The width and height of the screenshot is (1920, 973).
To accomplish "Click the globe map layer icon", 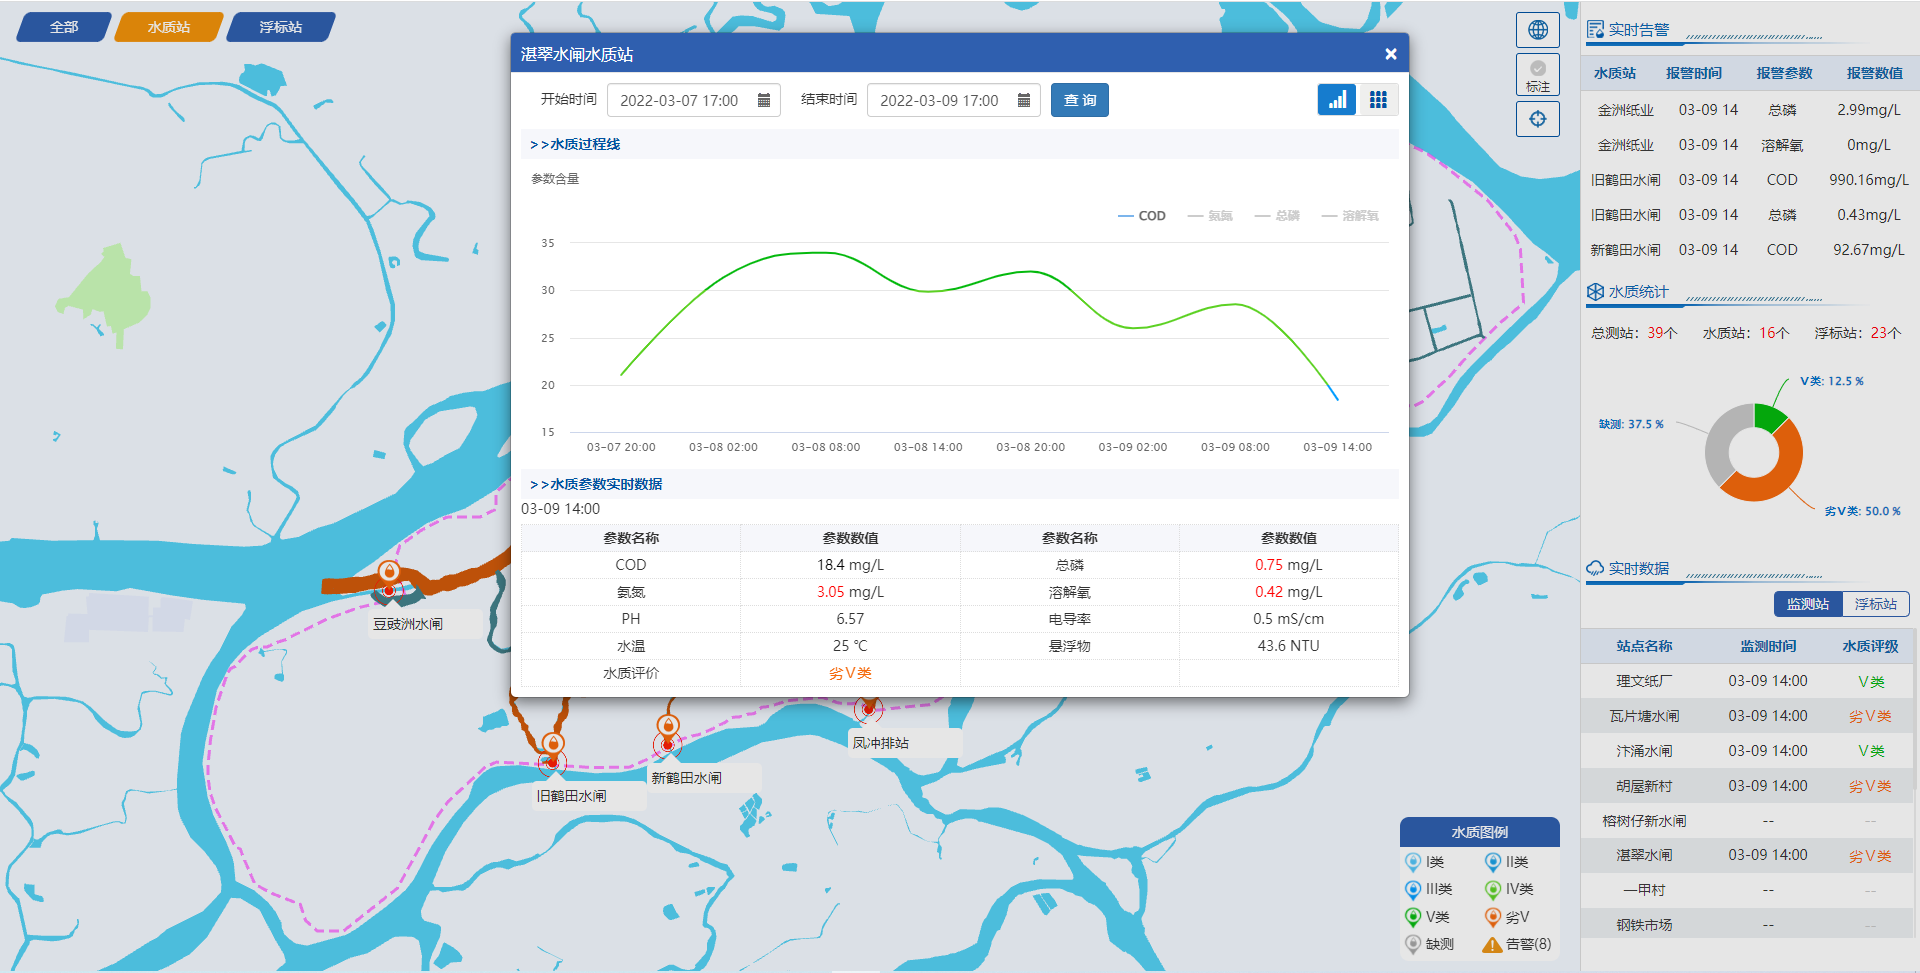I will (x=1538, y=30).
